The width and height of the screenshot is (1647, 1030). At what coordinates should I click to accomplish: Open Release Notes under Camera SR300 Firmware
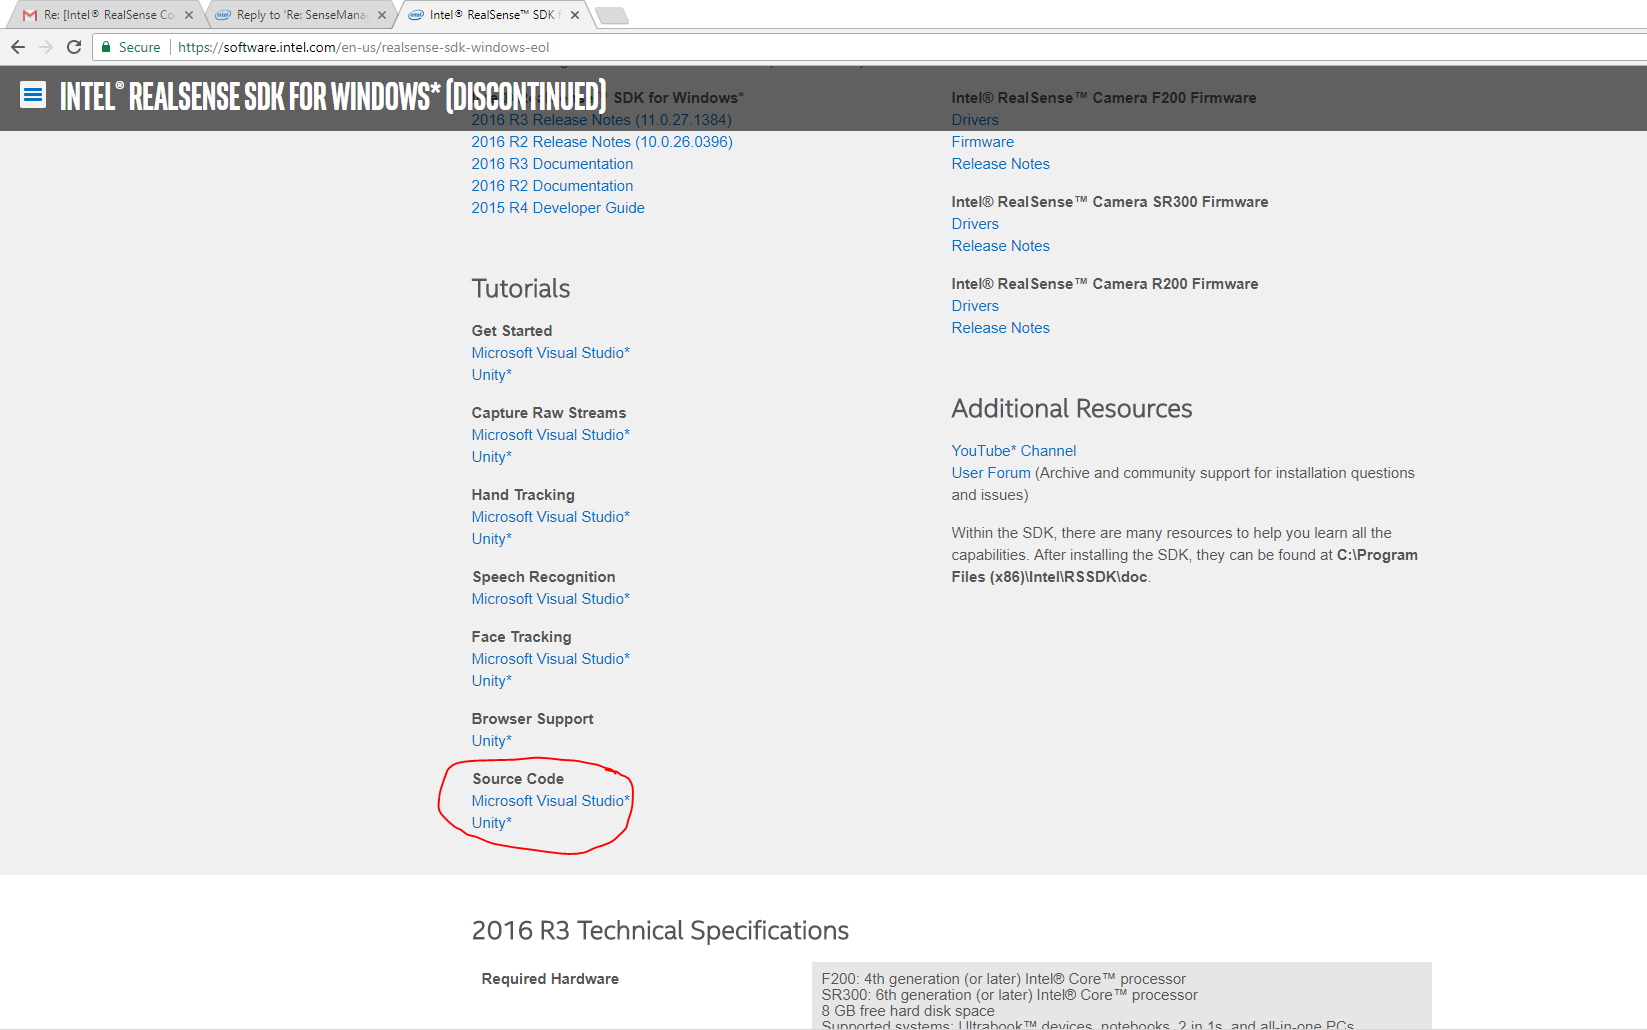(1000, 246)
